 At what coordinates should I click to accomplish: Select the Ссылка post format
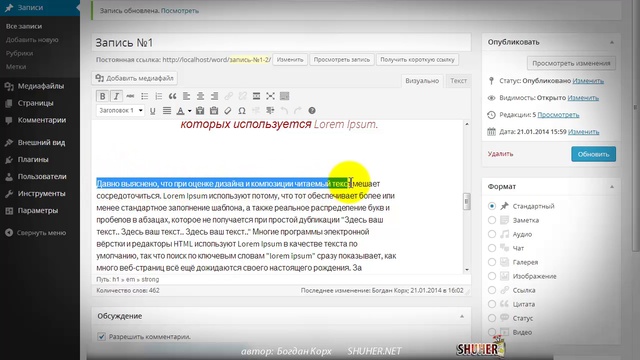coord(492,290)
